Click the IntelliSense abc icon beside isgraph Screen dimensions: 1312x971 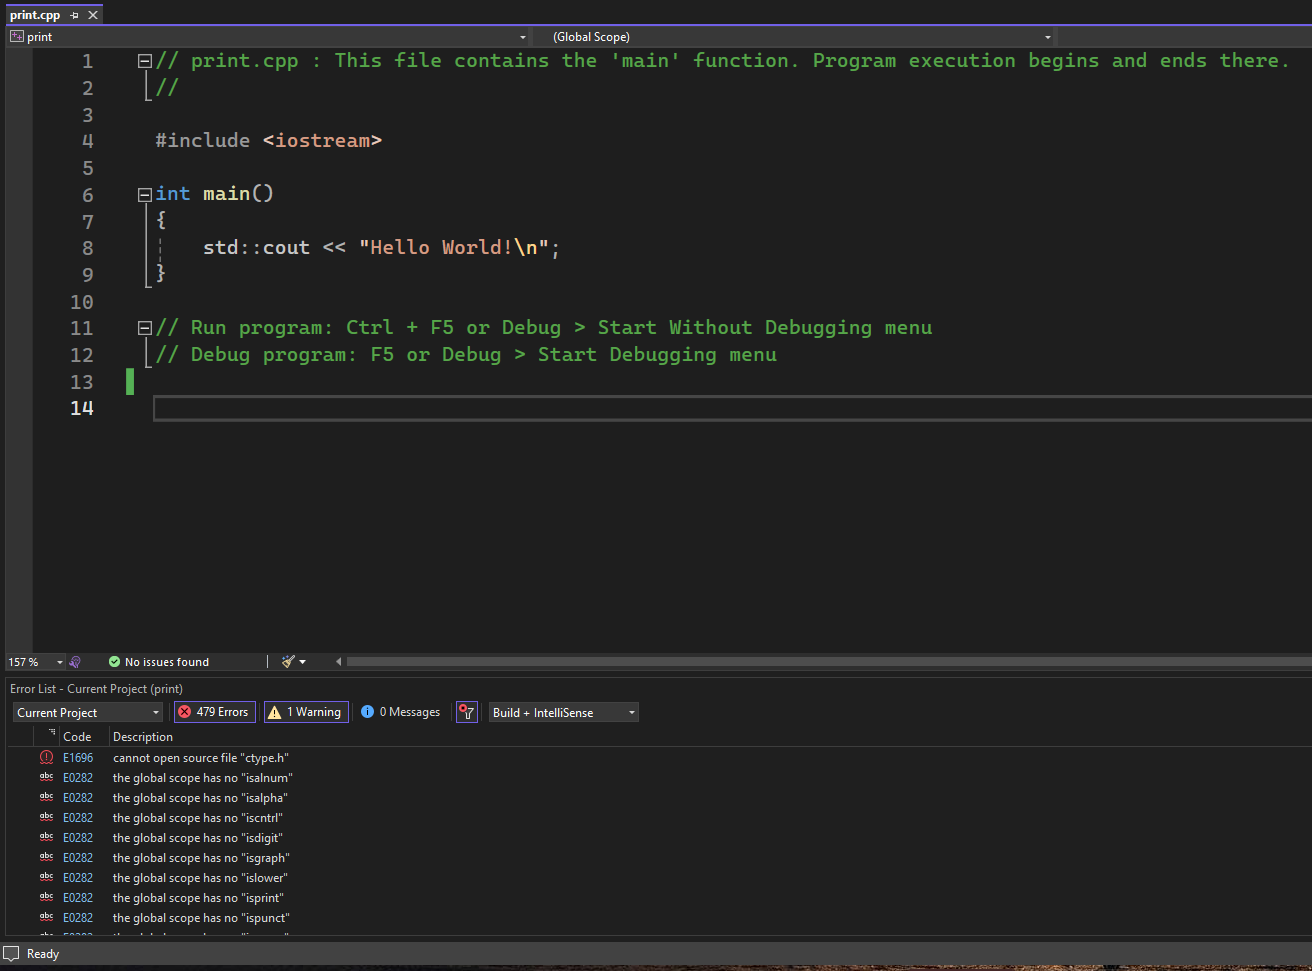(46, 857)
